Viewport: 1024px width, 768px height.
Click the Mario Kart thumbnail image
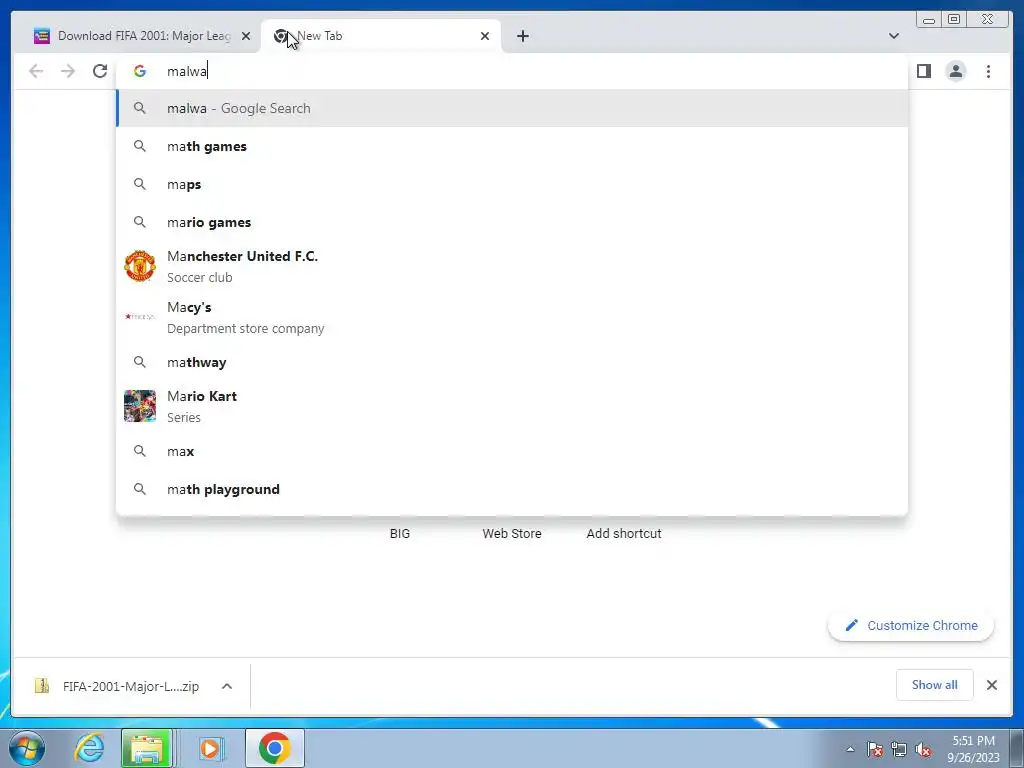point(140,406)
